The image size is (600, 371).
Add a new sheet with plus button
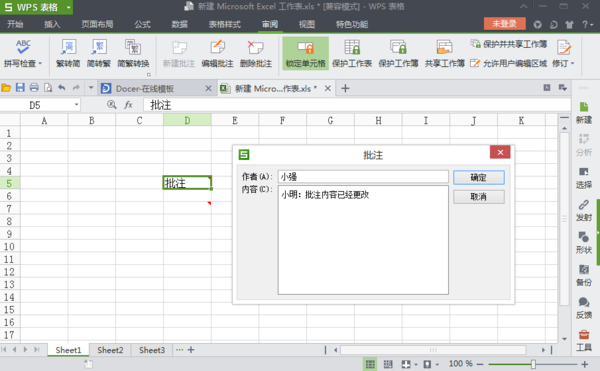pos(191,350)
